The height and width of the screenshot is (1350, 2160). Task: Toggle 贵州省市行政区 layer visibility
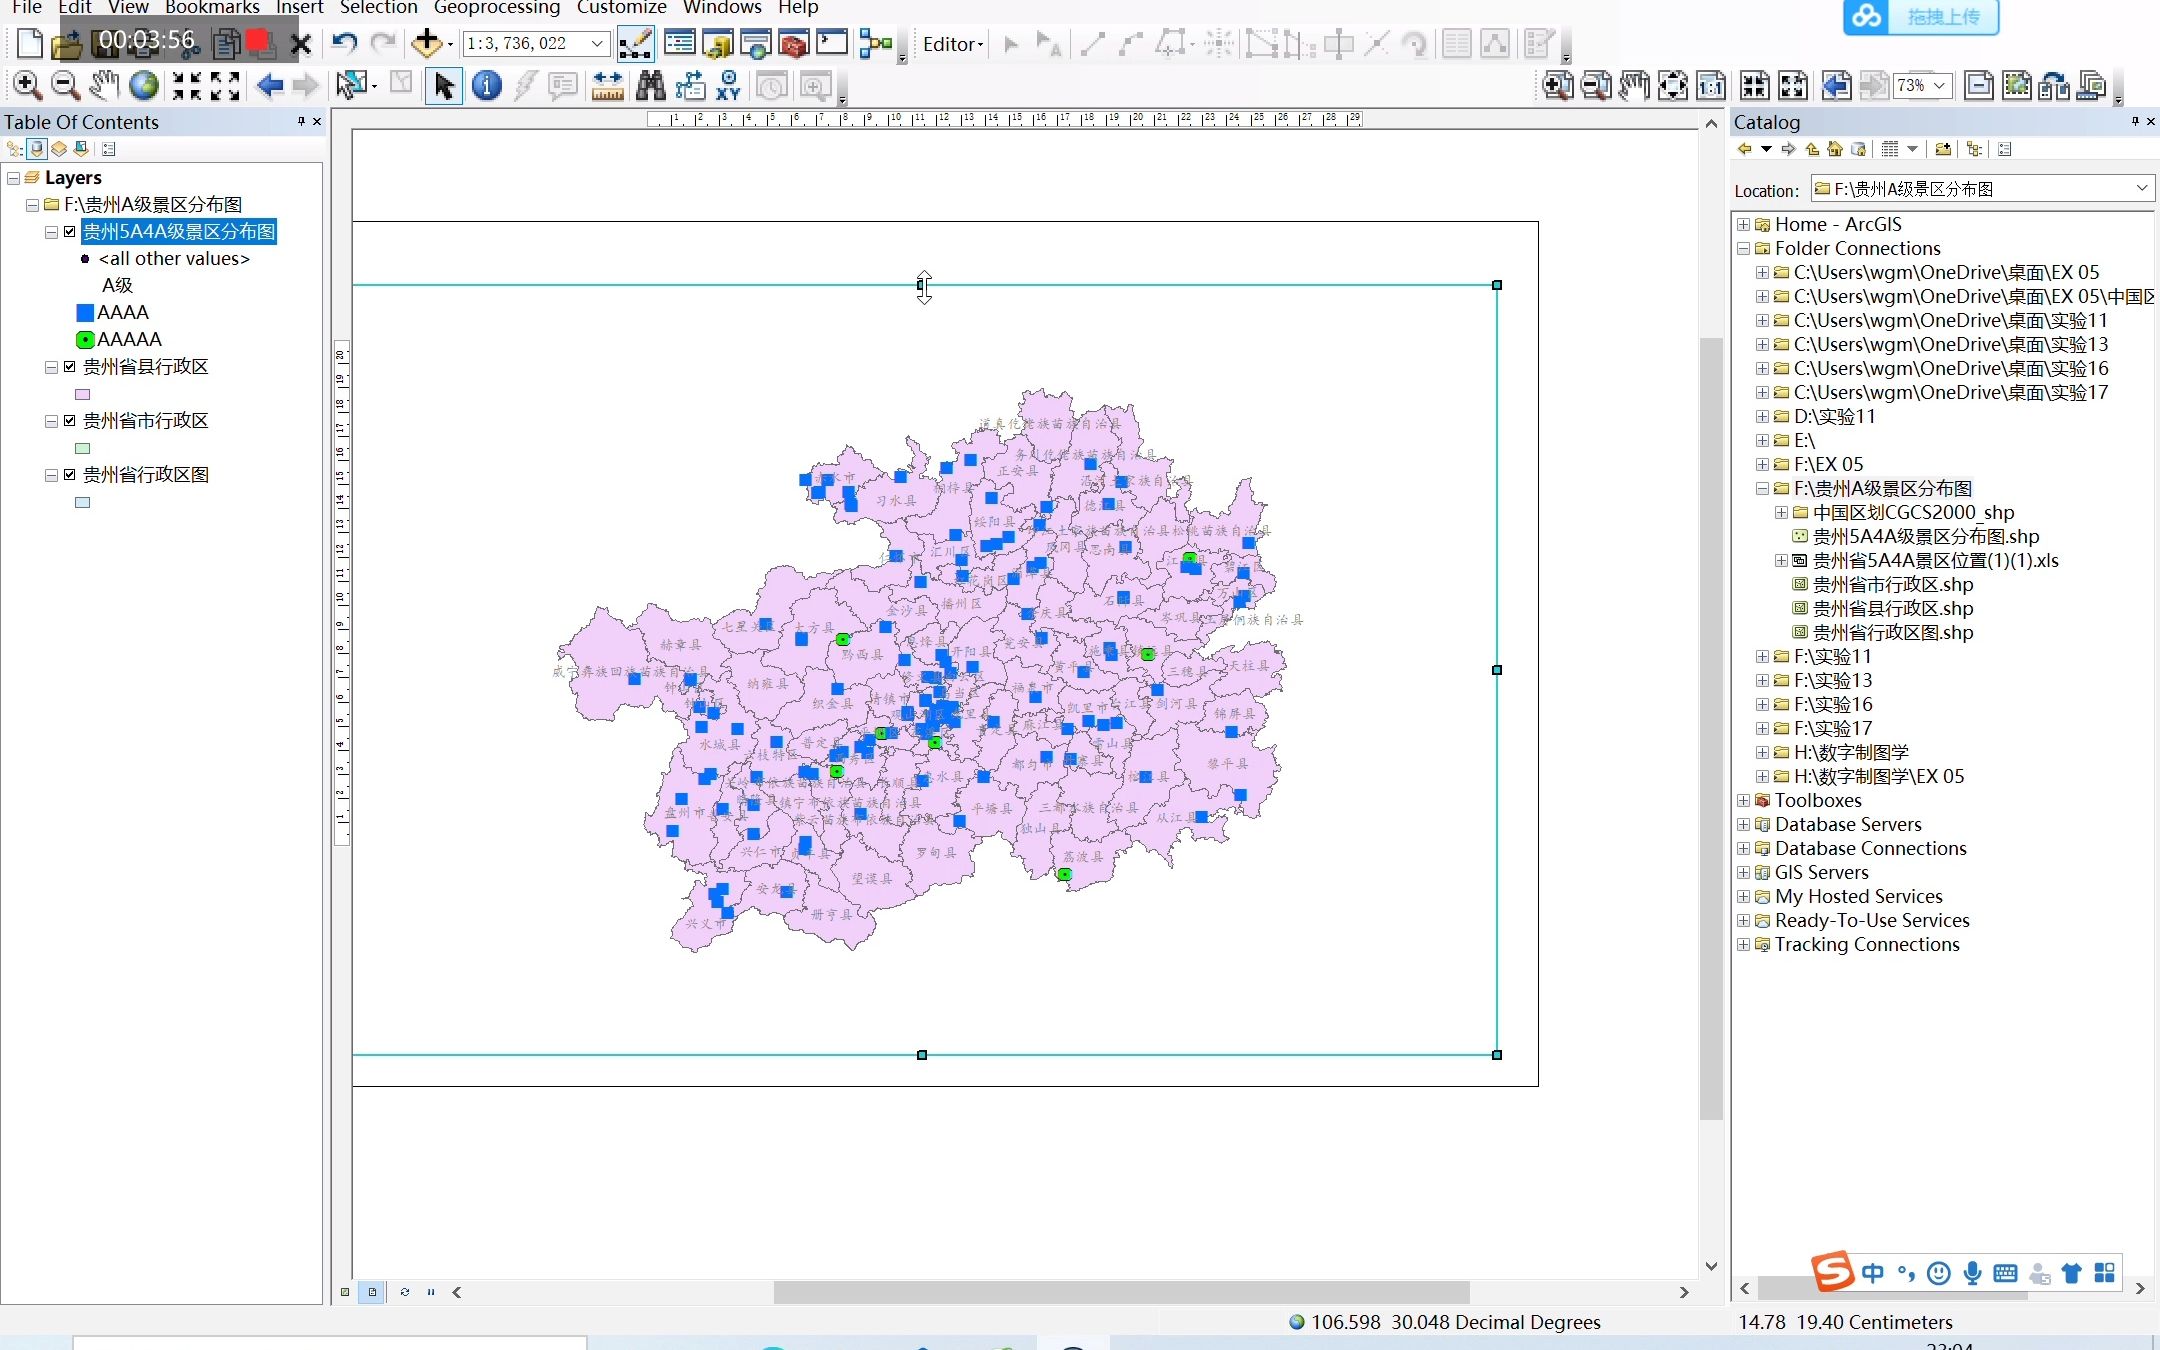(x=70, y=421)
